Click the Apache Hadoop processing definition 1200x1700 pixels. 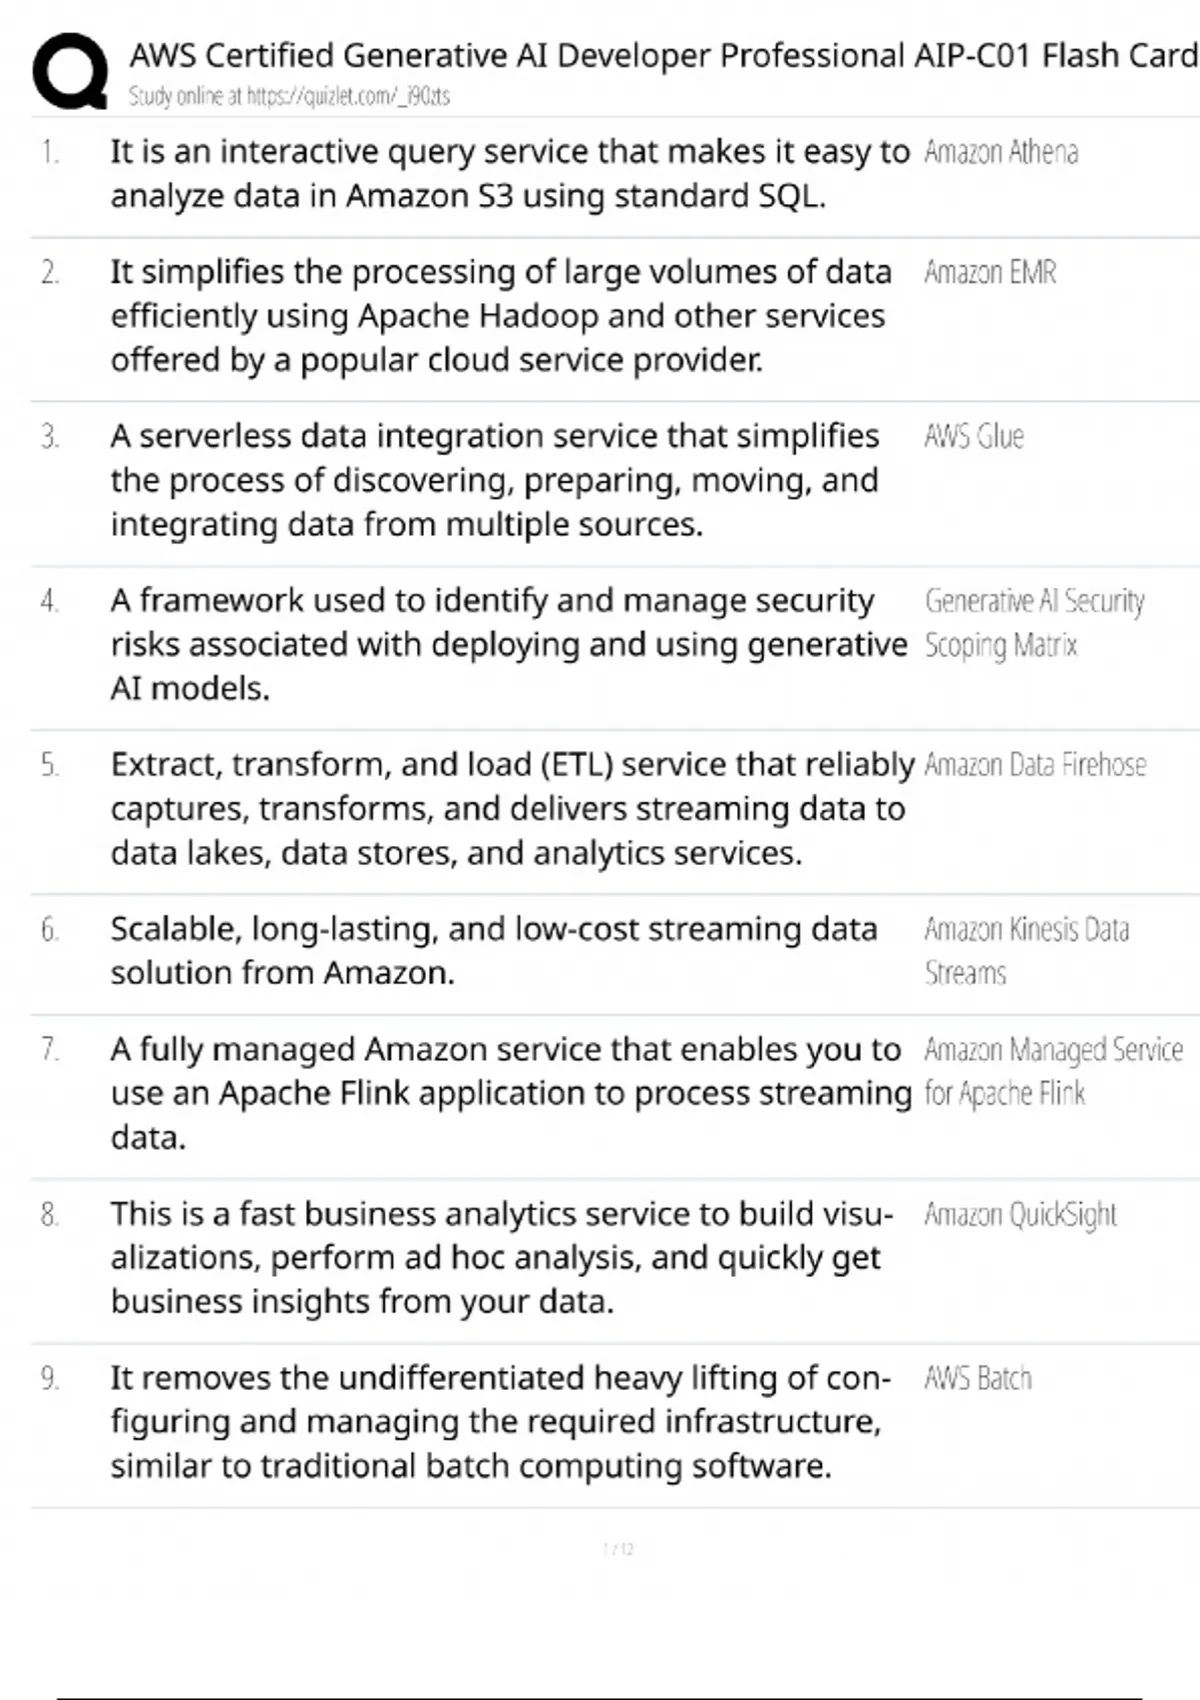coord(500,316)
